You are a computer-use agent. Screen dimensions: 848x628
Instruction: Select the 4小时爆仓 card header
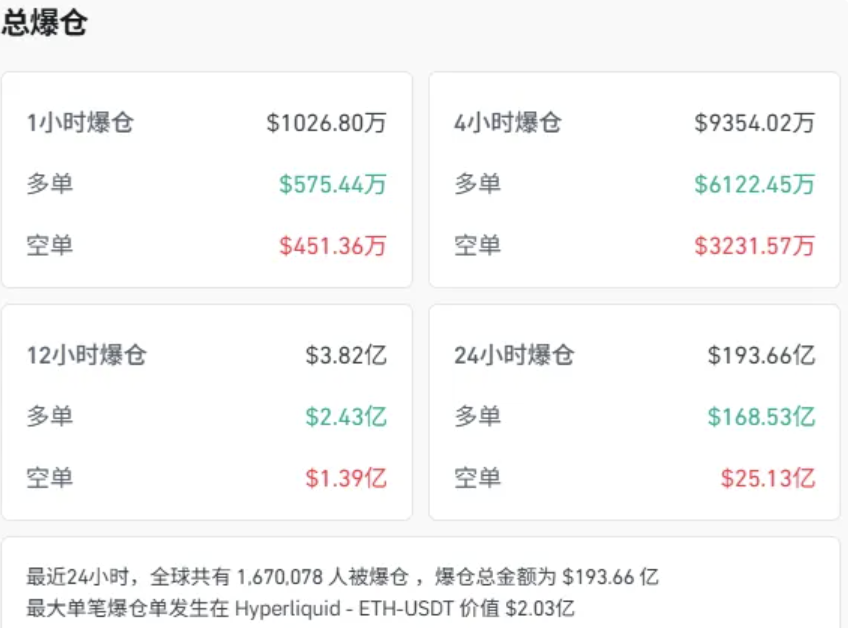pos(508,124)
